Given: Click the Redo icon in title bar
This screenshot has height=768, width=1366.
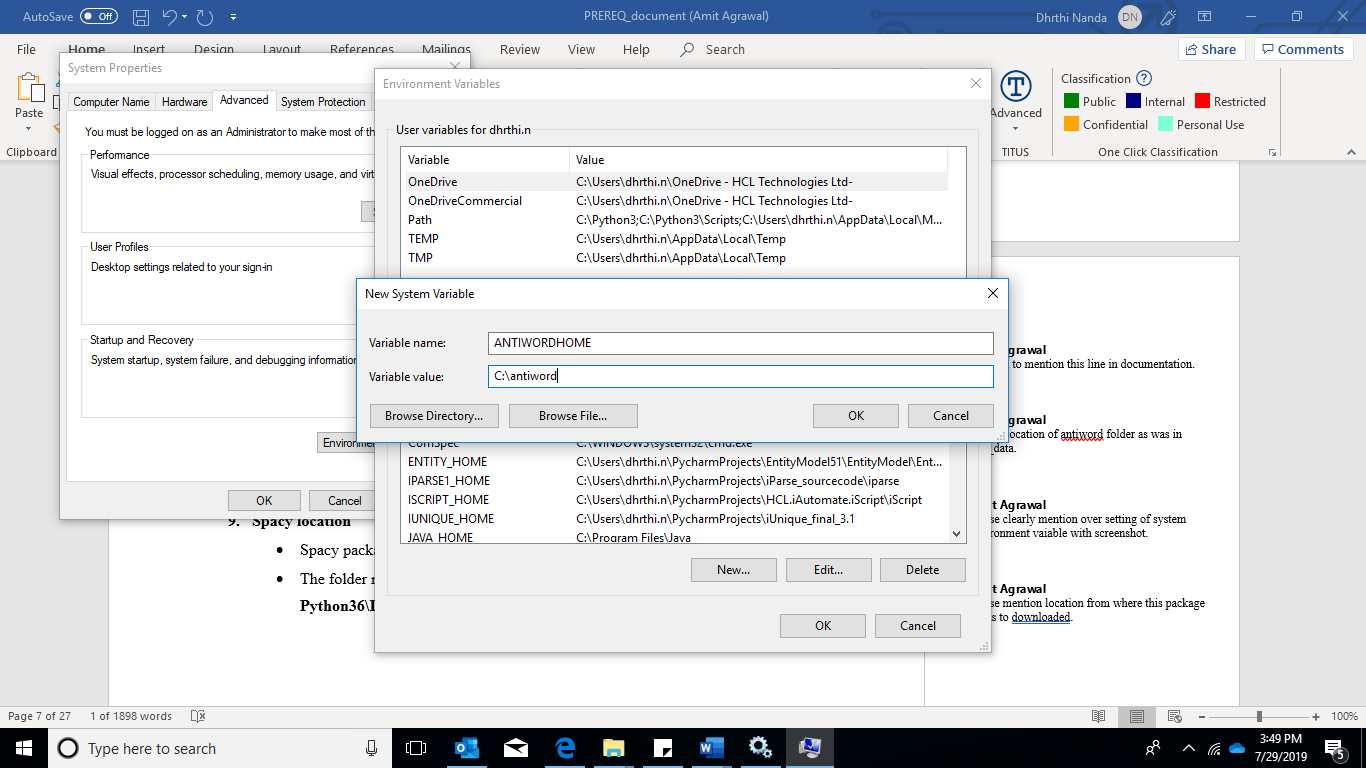Looking at the screenshot, I should 205,17.
